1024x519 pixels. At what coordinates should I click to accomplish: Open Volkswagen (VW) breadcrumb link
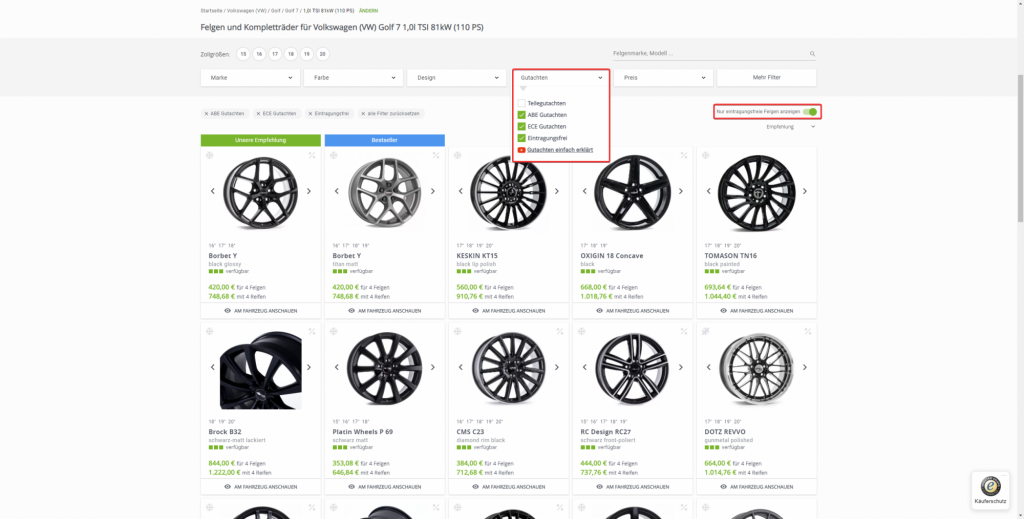click(247, 11)
